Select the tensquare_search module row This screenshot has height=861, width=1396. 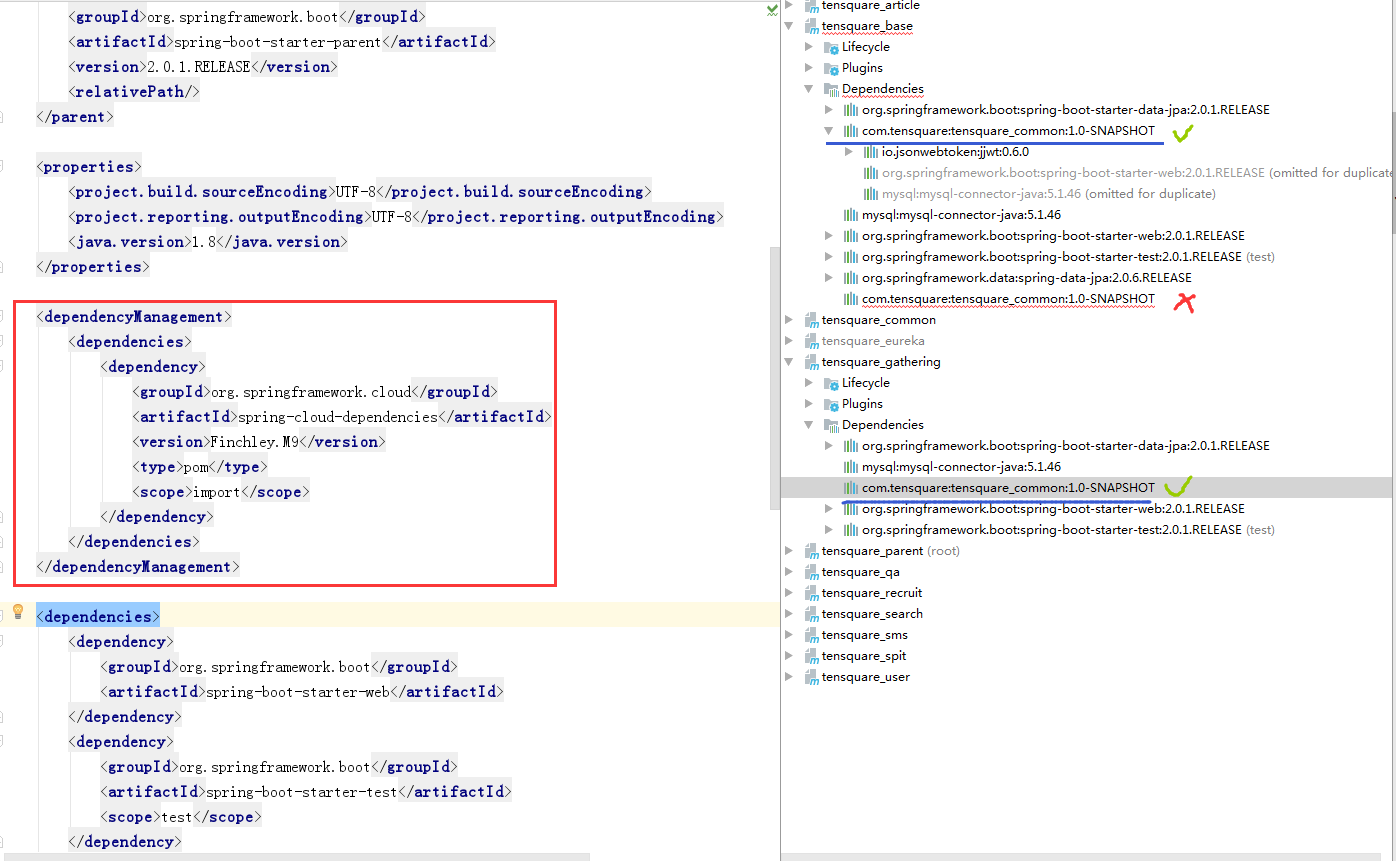click(x=1088, y=614)
